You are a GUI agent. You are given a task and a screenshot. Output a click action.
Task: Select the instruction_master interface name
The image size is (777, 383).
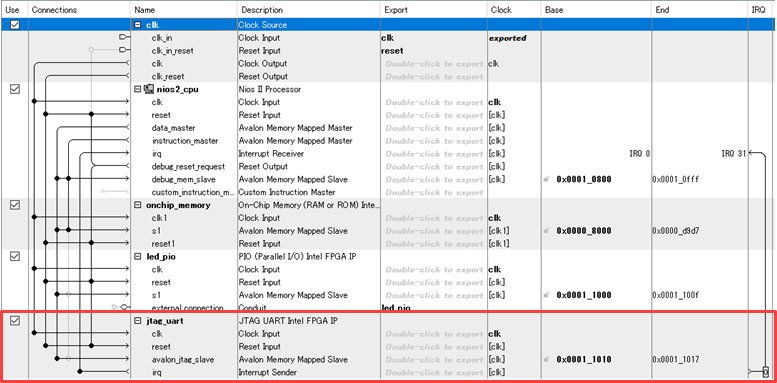(x=185, y=141)
